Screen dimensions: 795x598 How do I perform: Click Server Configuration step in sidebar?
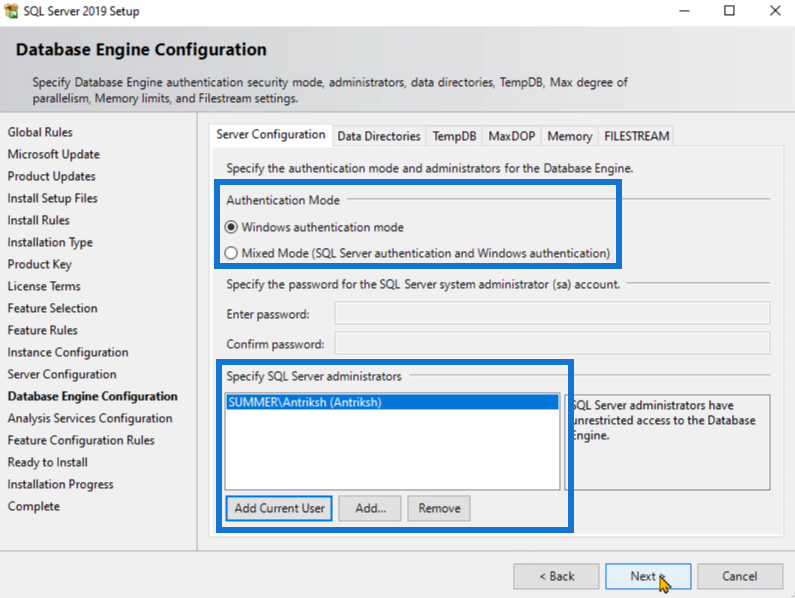[x=61, y=374]
